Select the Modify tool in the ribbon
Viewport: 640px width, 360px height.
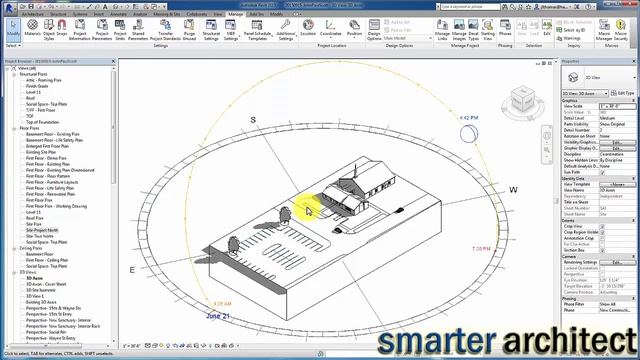13,29
